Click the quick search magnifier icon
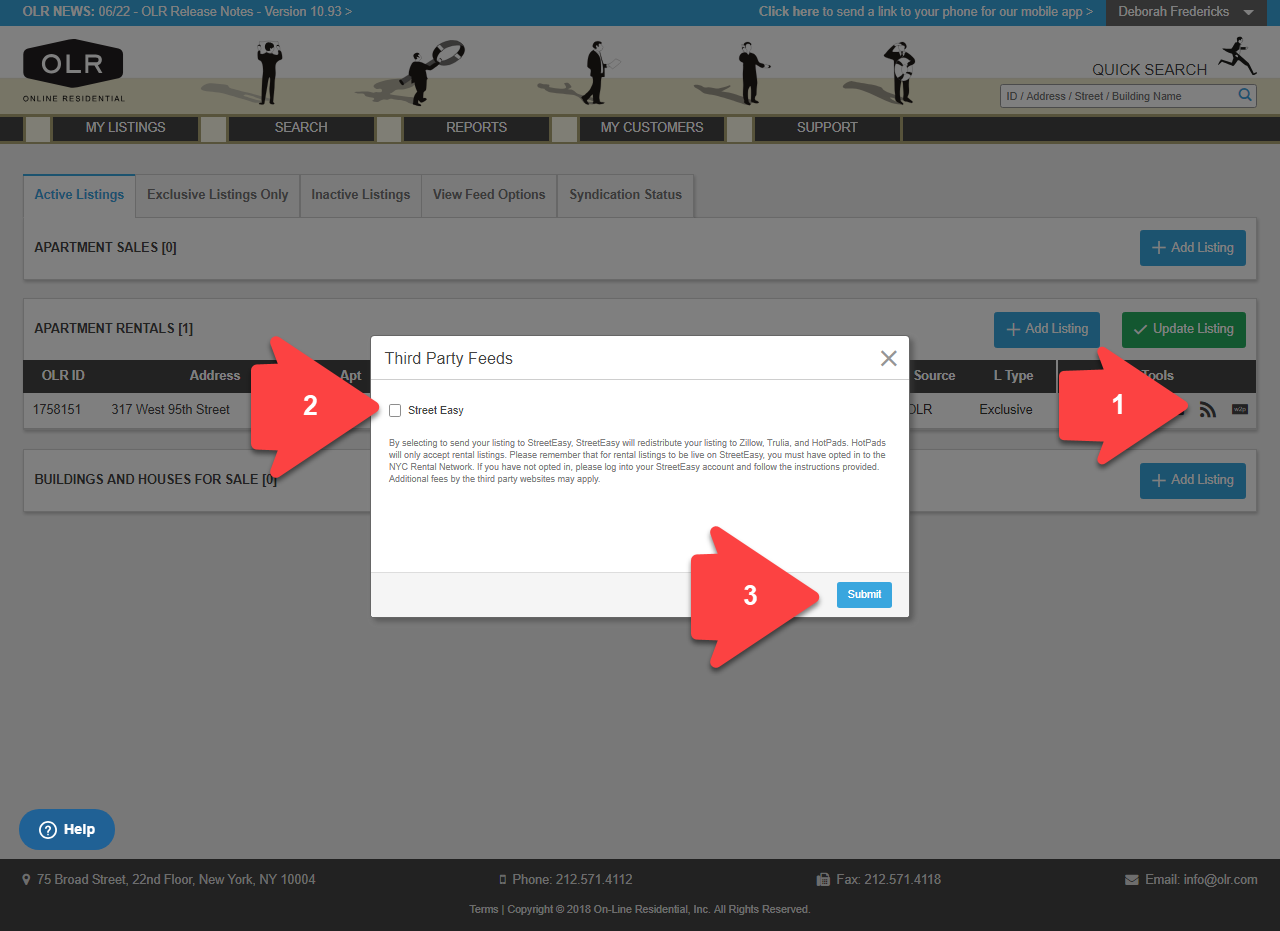 coord(1245,95)
